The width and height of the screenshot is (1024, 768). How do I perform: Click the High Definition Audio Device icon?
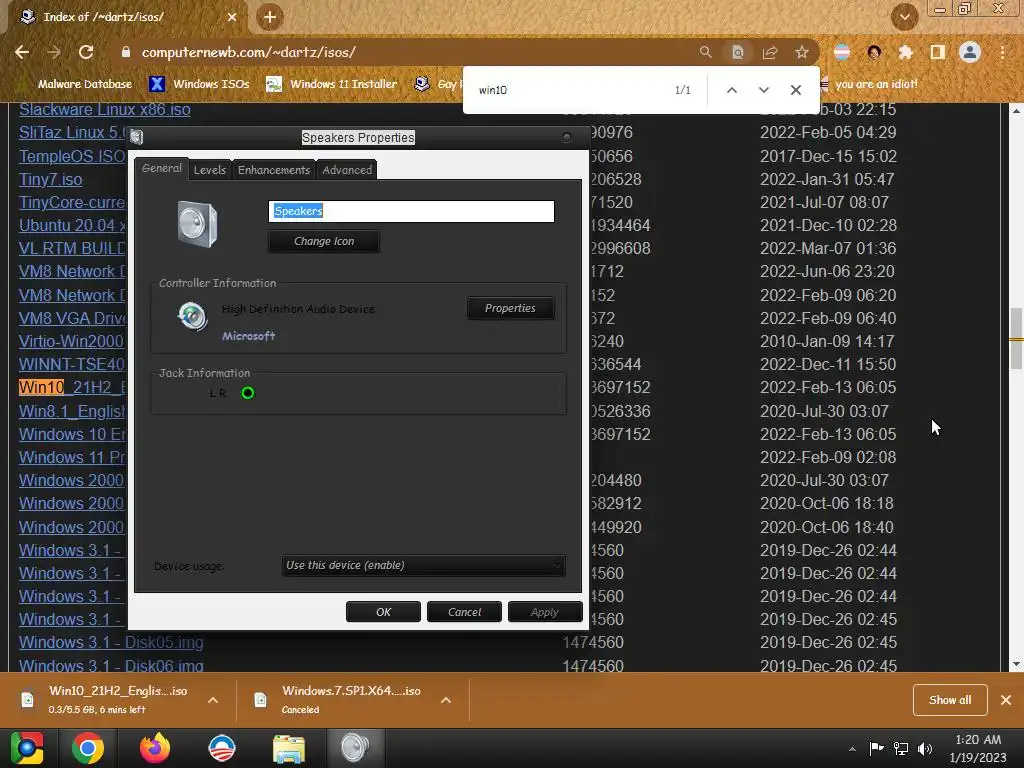click(x=192, y=317)
